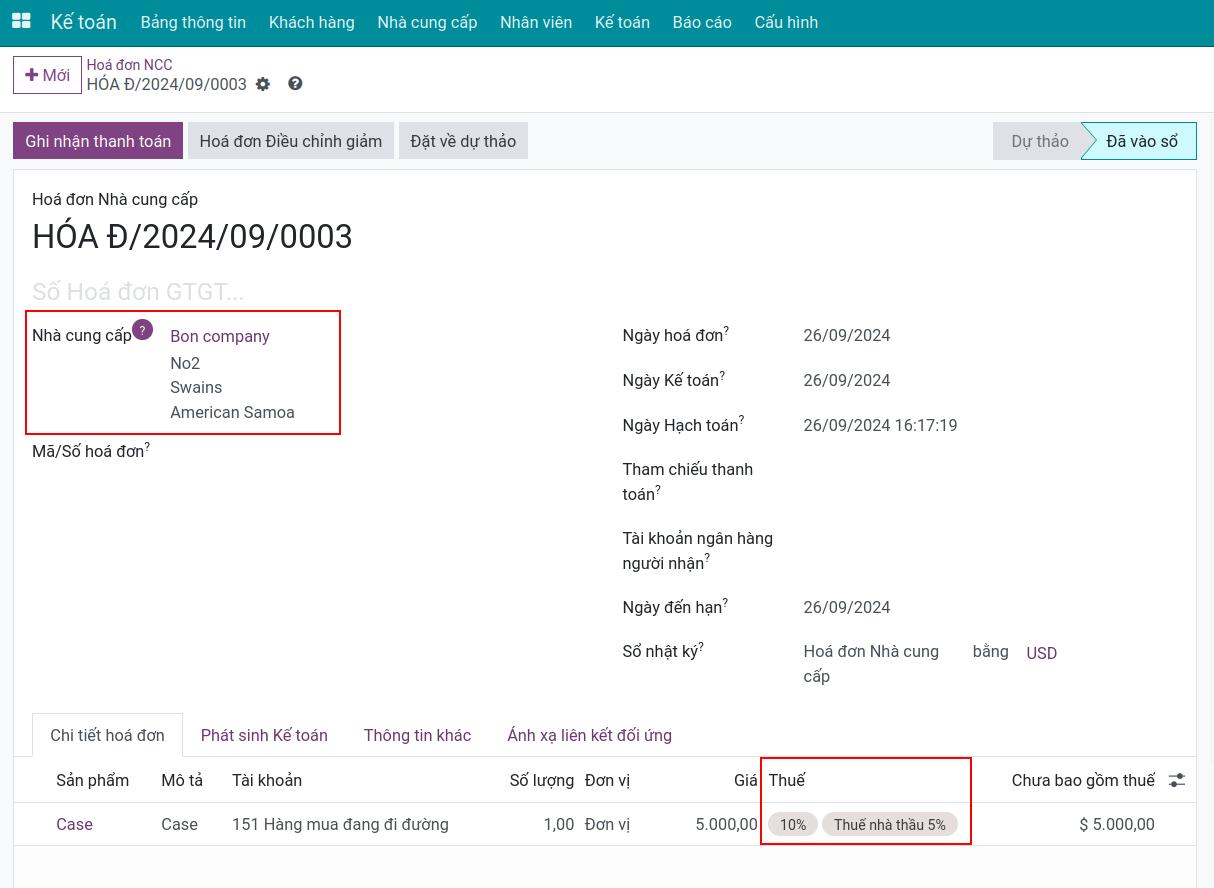Click the Kế toán app title
The image size is (1214, 888).
click(x=84, y=22)
